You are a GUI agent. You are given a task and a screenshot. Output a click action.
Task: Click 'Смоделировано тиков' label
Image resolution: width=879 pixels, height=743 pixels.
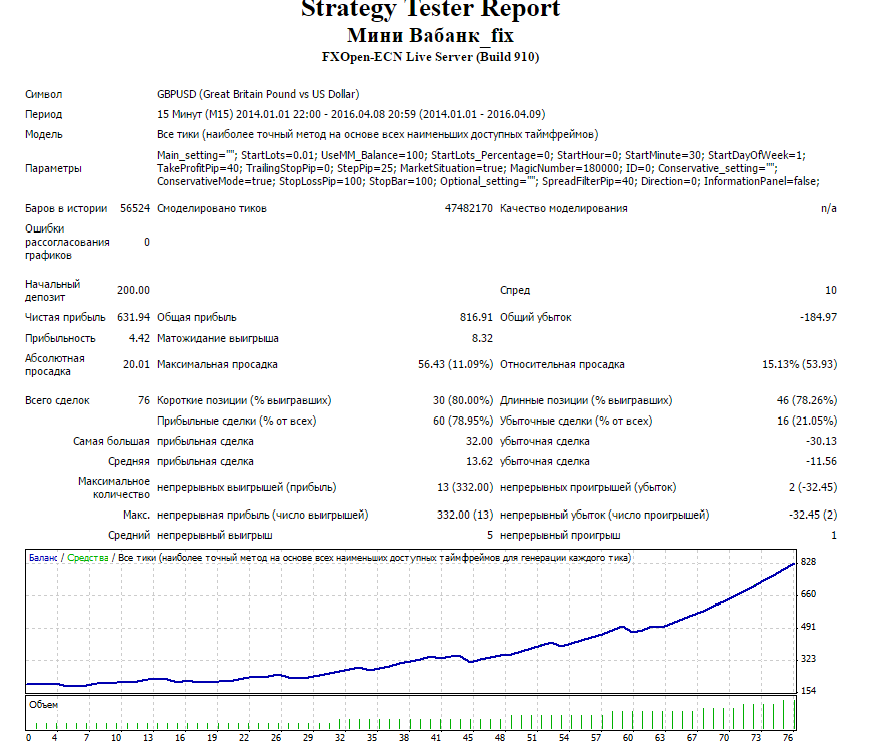[x=212, y=209]
